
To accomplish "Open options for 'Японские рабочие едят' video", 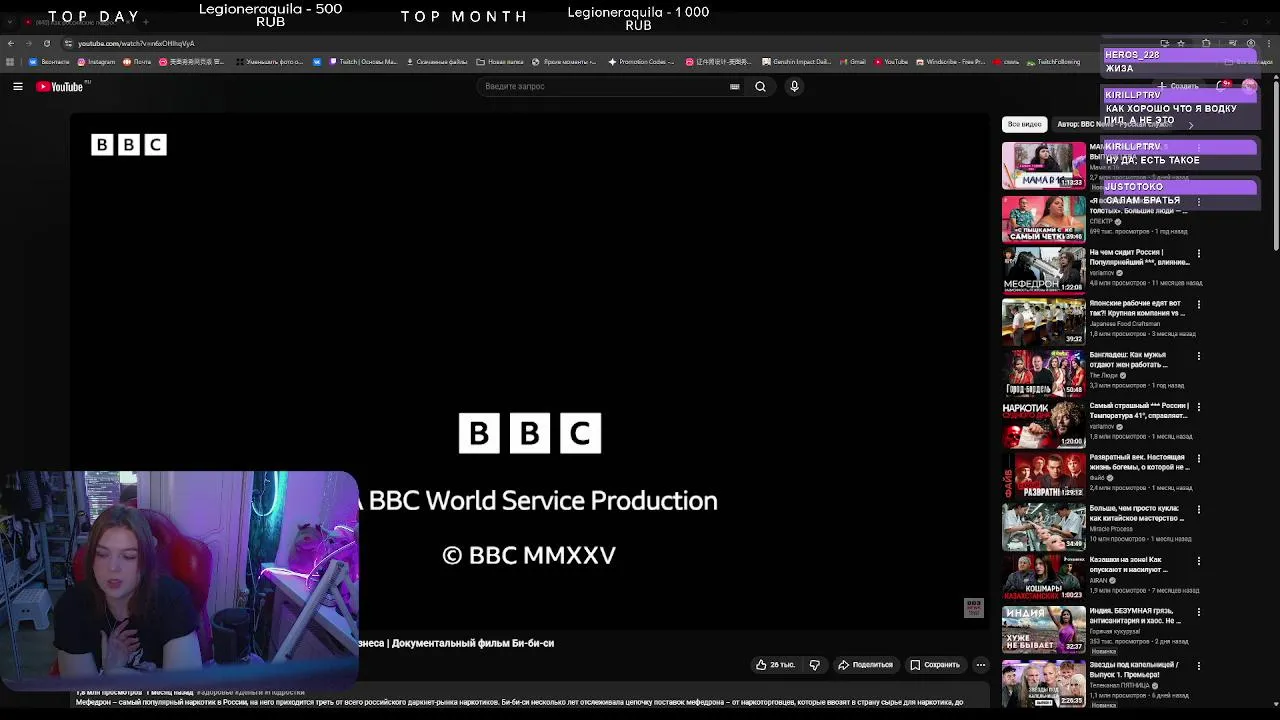I will [x=1199, y=305].
